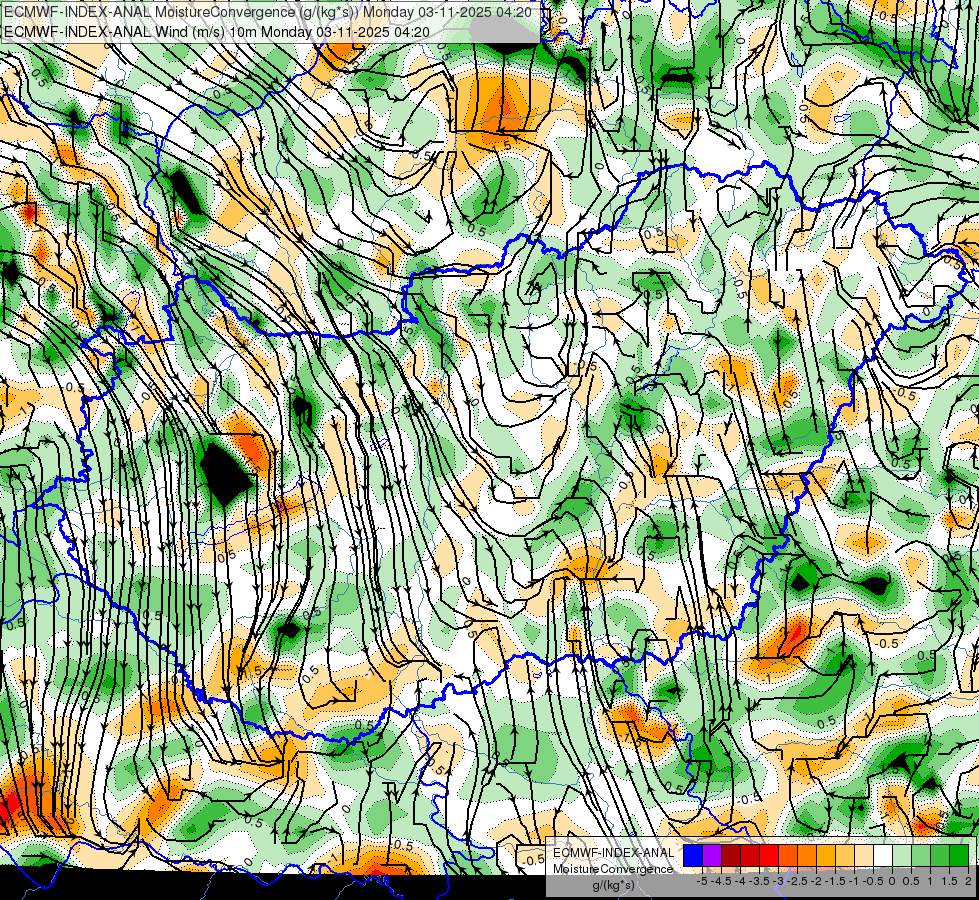Screen dimensions: 979x900
Task: Click the legend's positive 0.5 tick label
Action: (911, 881)
